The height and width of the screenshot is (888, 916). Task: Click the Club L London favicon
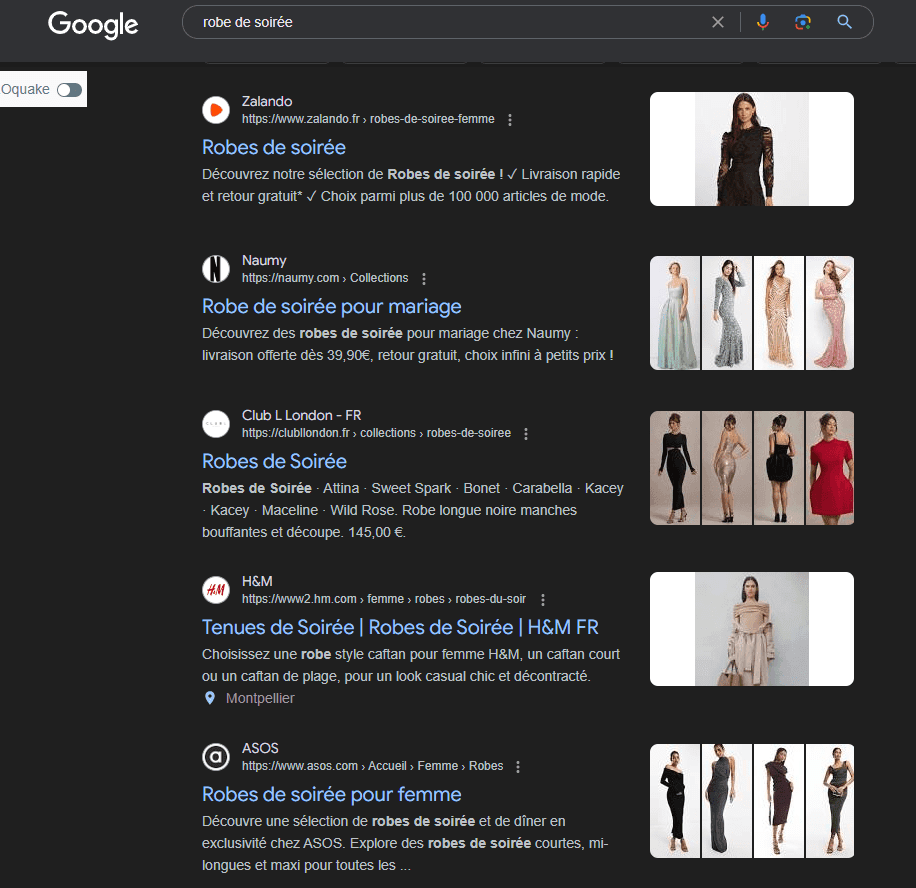(x=216, y=424)
